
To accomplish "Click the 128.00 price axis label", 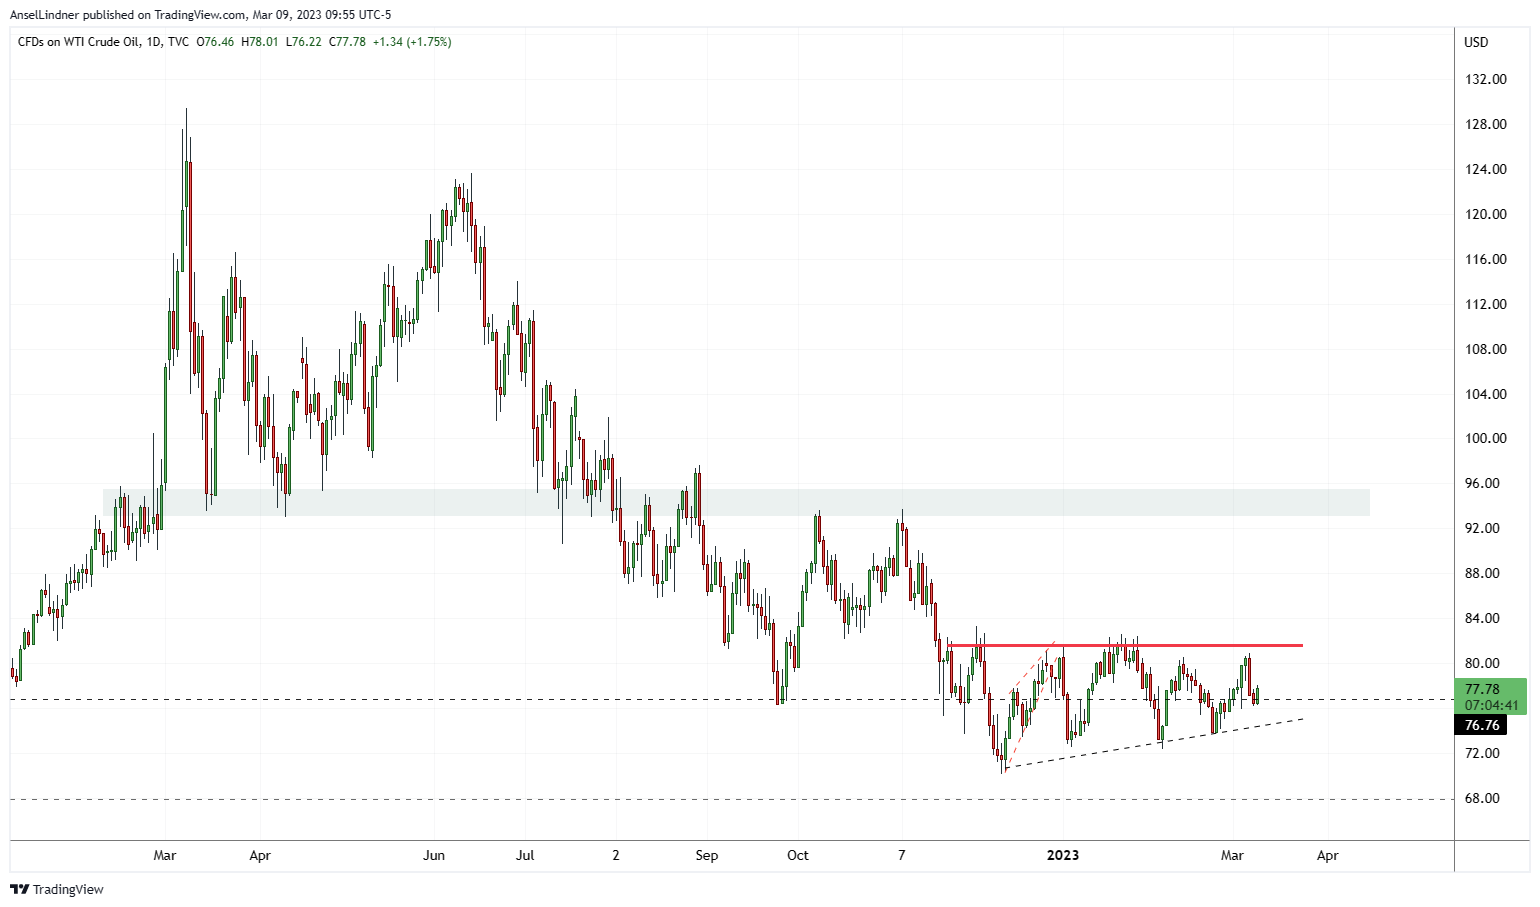I will 1485,124.
